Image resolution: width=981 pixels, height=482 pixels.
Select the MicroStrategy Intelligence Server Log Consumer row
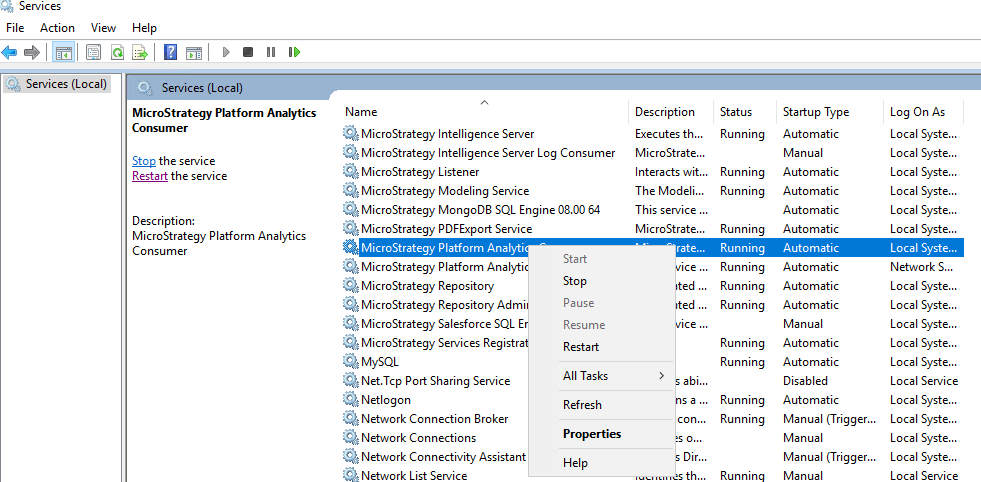(653, 153)
